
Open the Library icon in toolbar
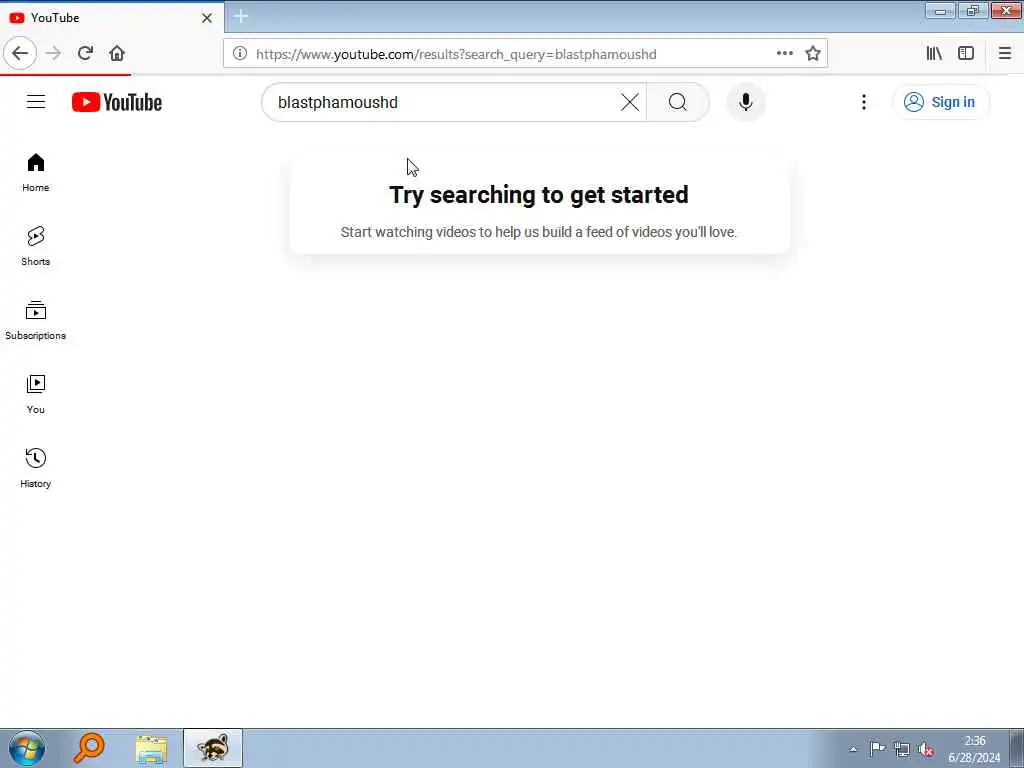coord(934,54)
